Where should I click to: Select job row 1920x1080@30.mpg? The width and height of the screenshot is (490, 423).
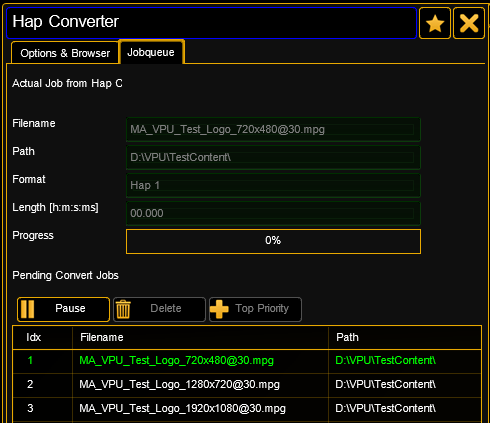click(247, 409)
